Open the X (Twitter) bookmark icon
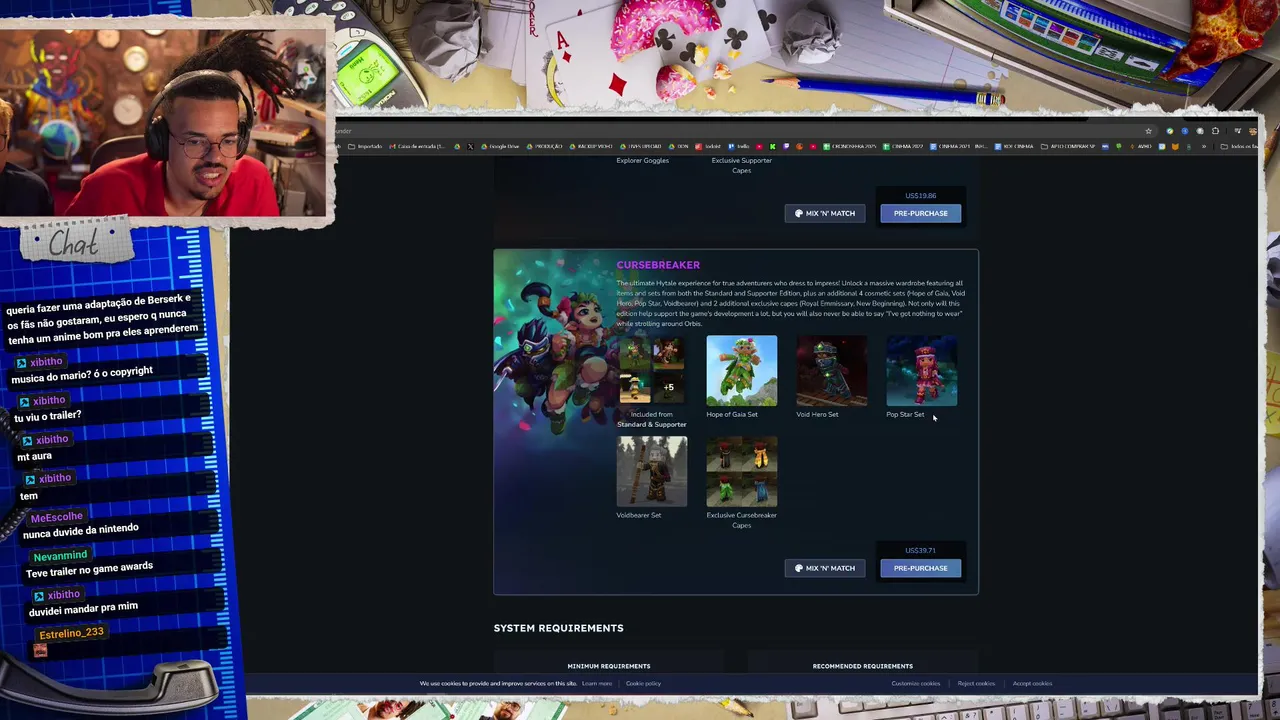 470,146
